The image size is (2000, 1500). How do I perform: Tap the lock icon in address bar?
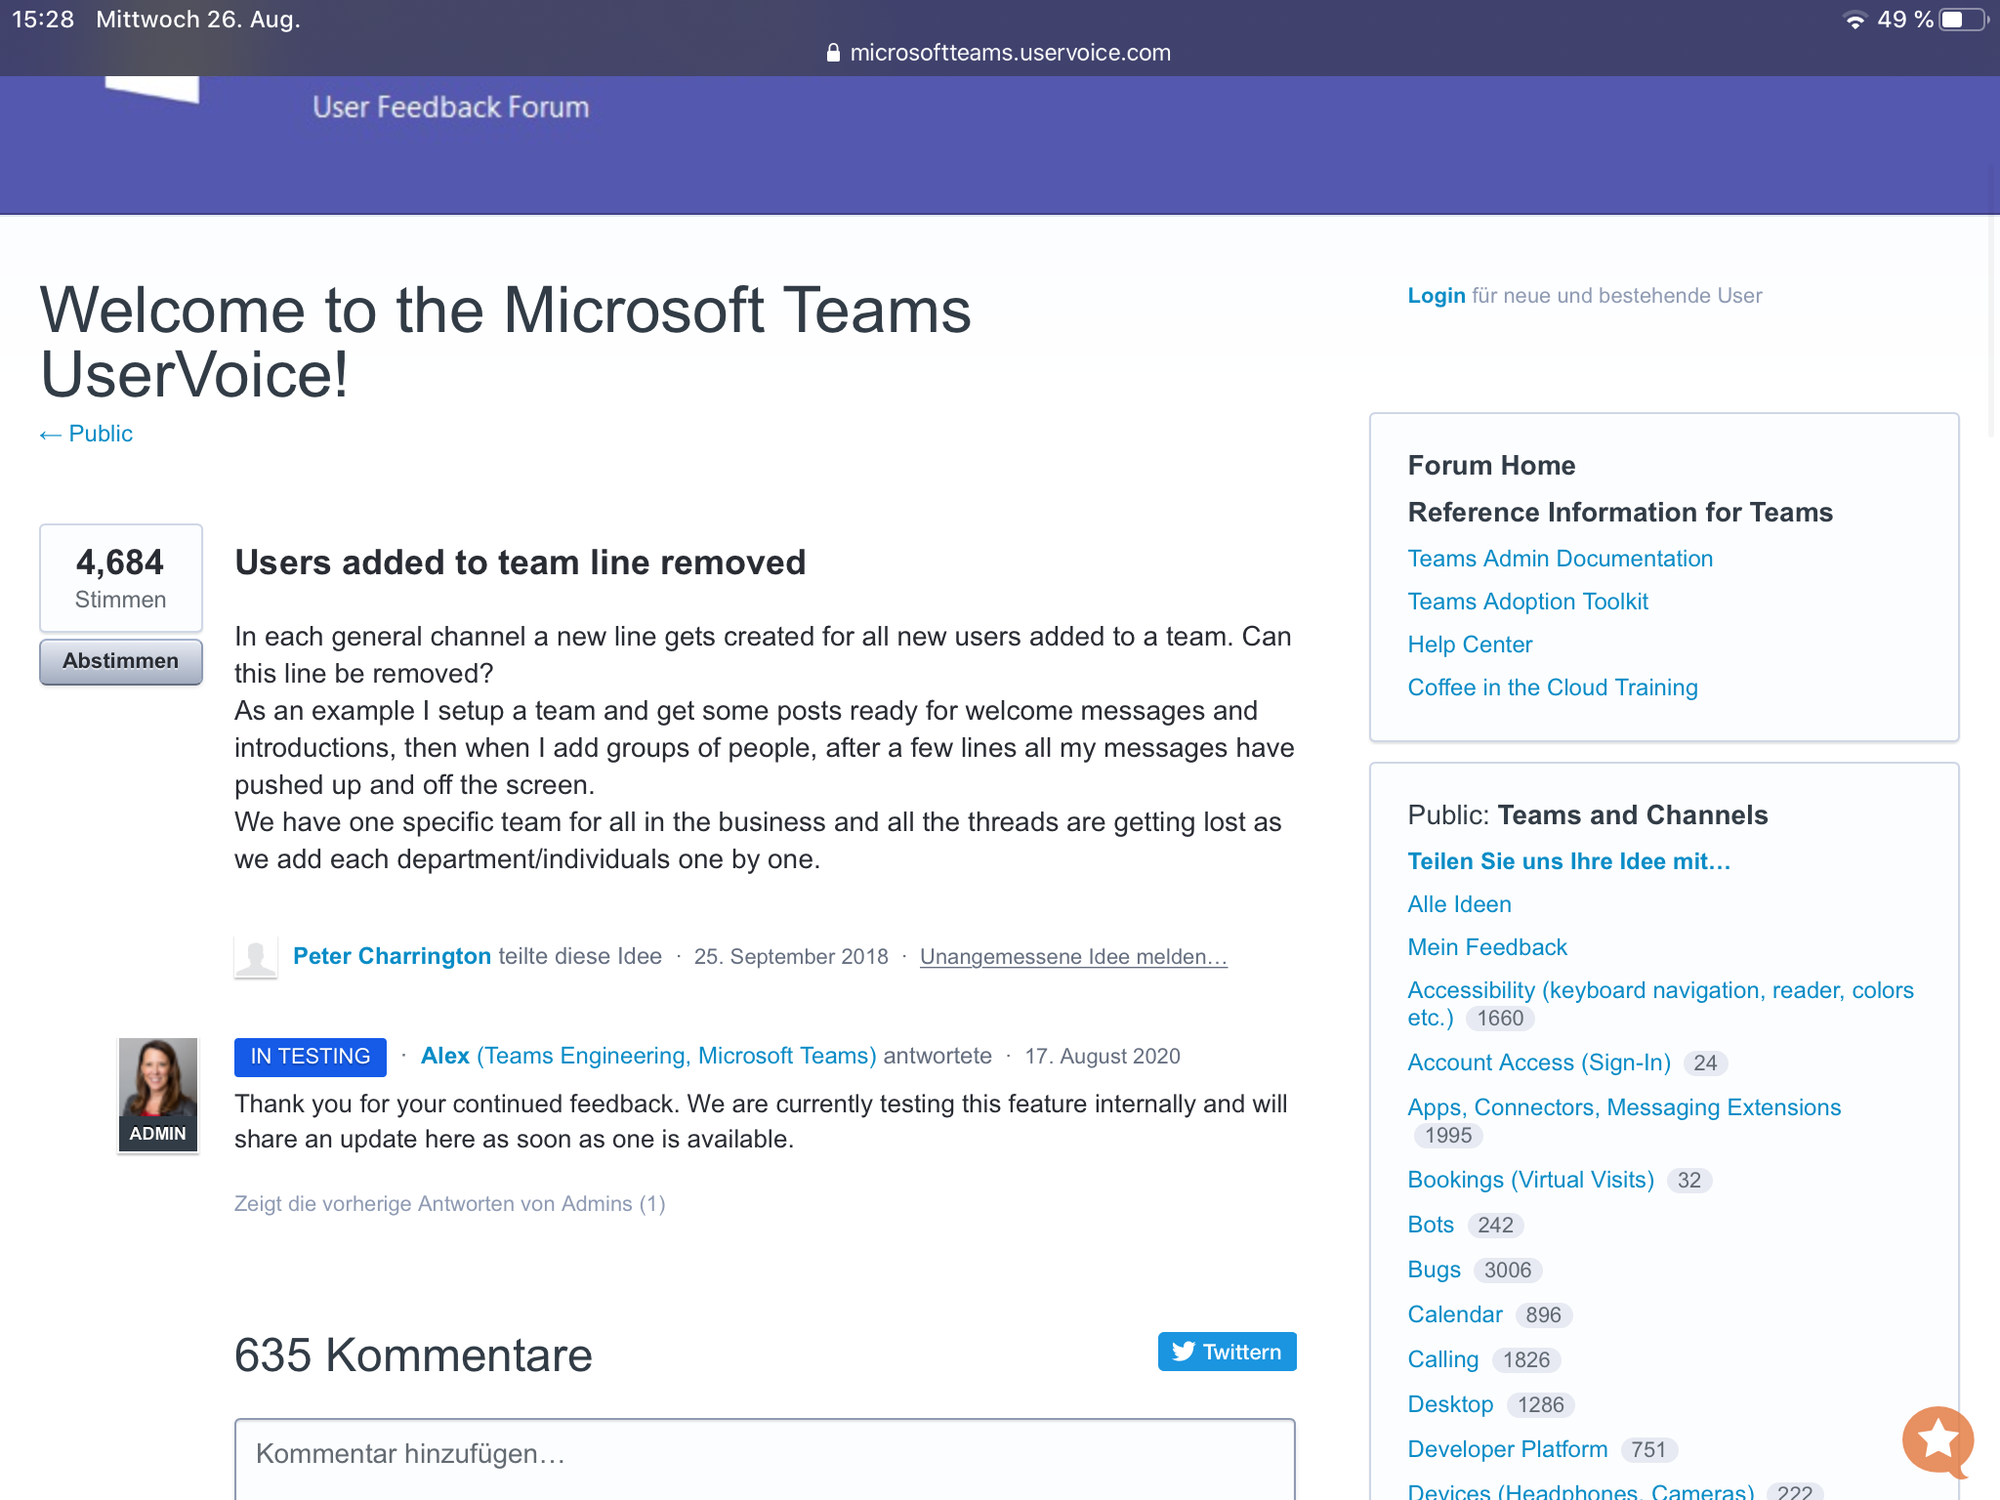point(833,53)
